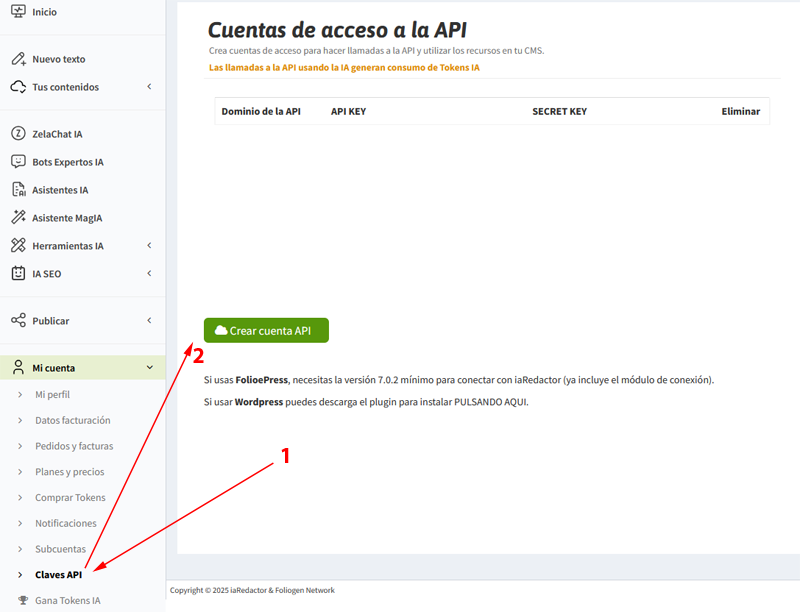The image size is (800, 612).
Task: Collapse Mi cuenta menu arrow
Action: tap(149, 367)
